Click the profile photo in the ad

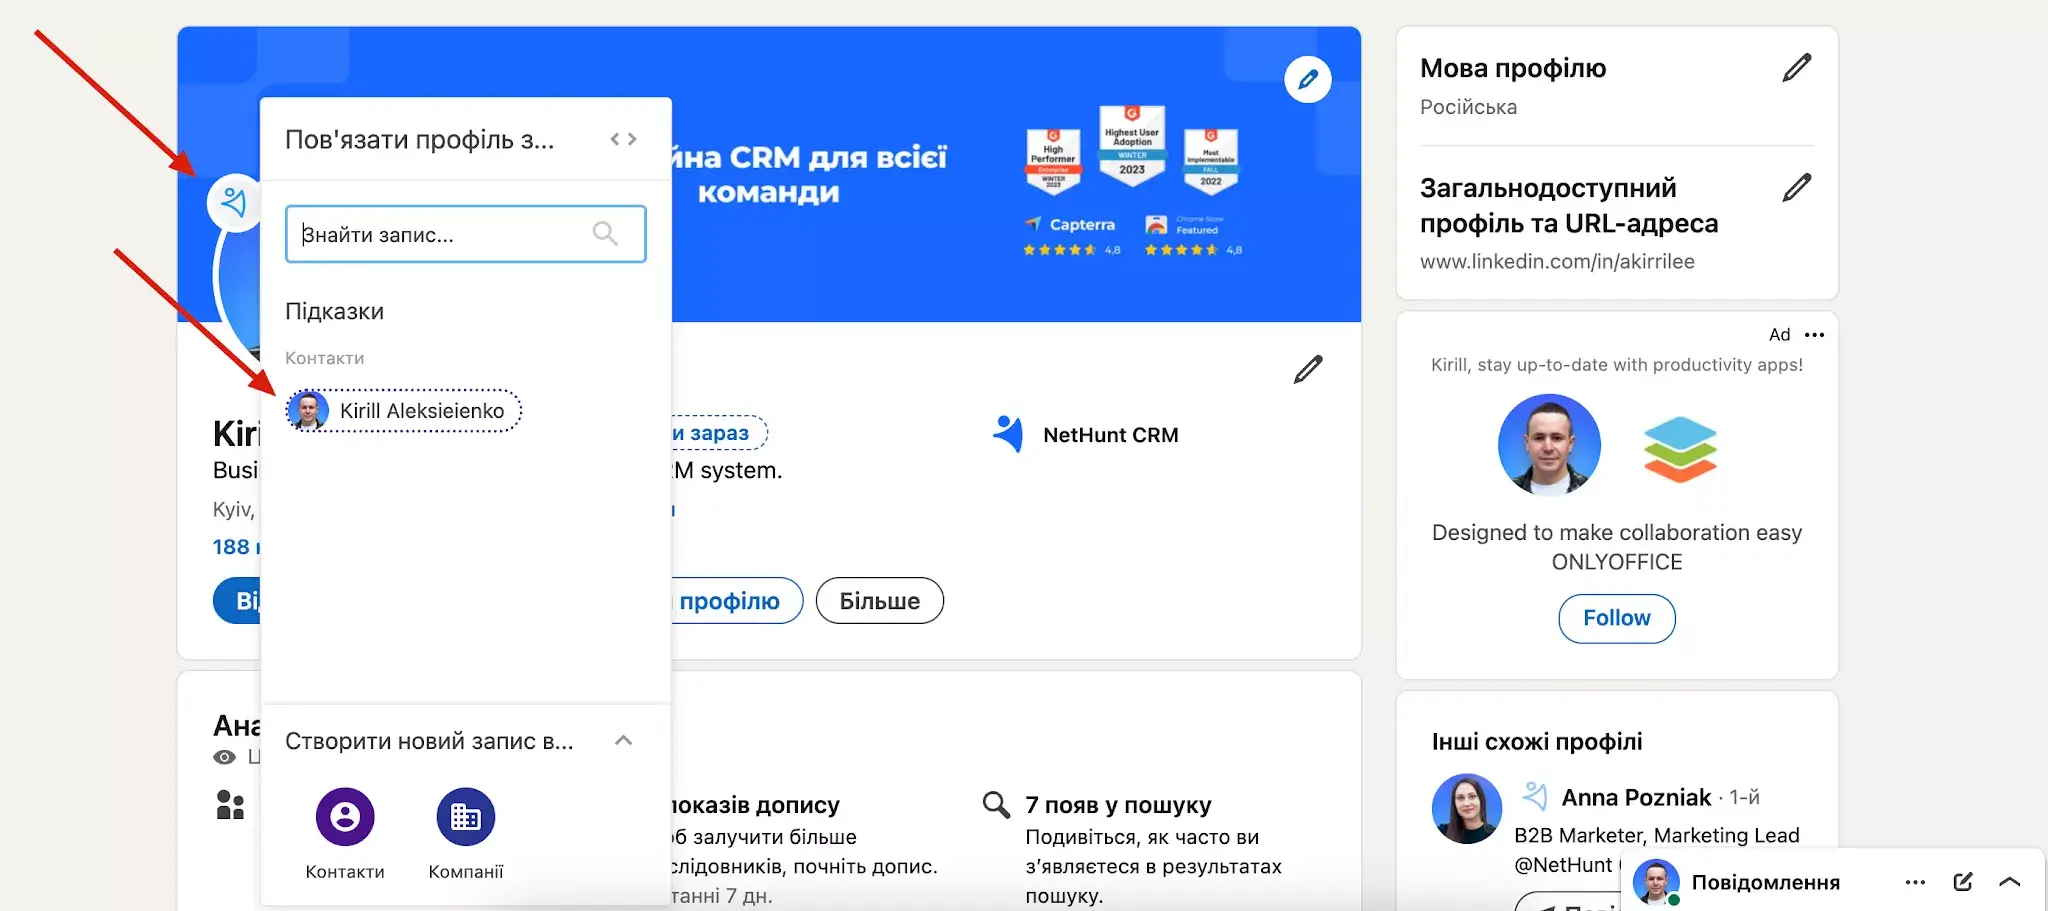tap(1549, 445)
